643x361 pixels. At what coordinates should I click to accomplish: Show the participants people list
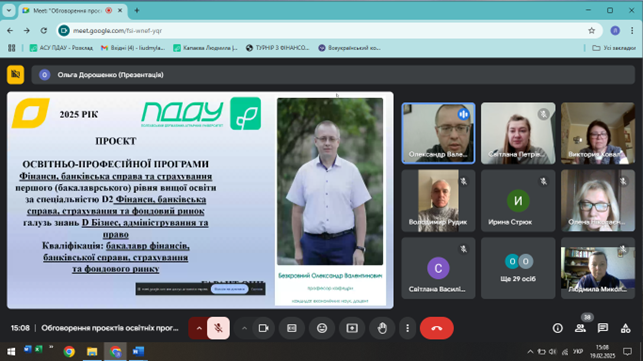[x=580, y=328]
